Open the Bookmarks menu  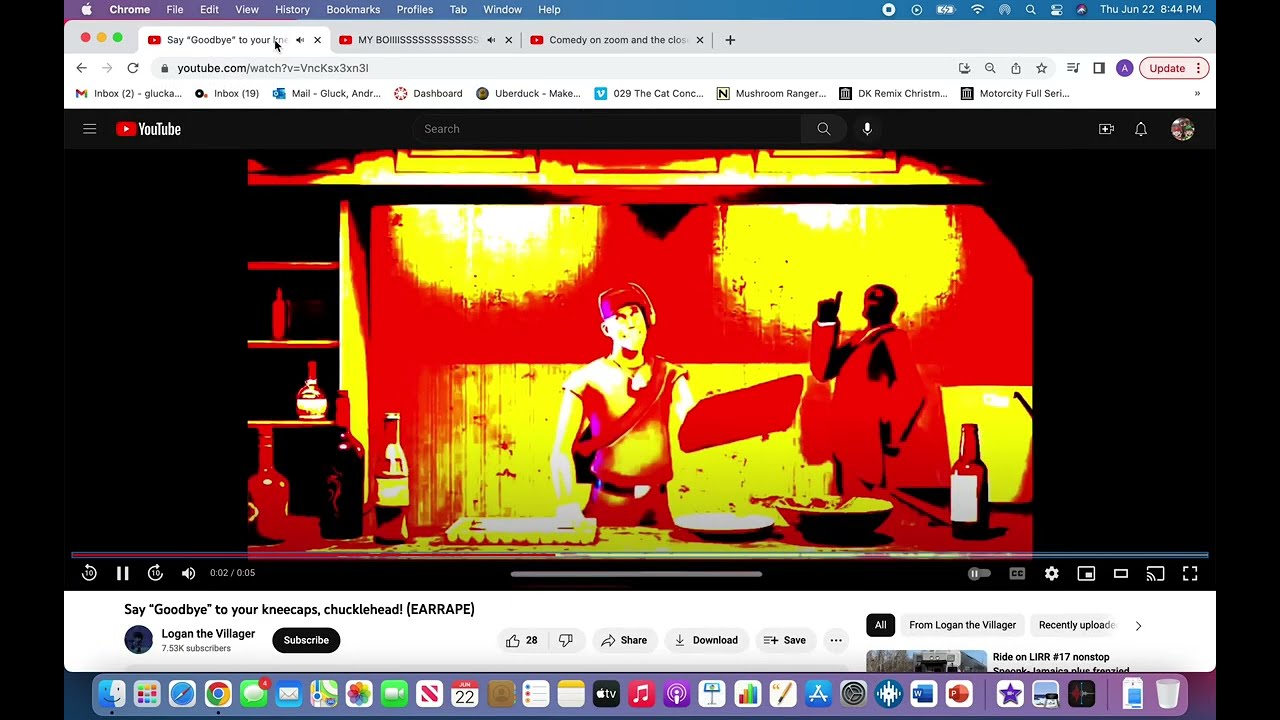pyautogui.click(x=353, y=9)
